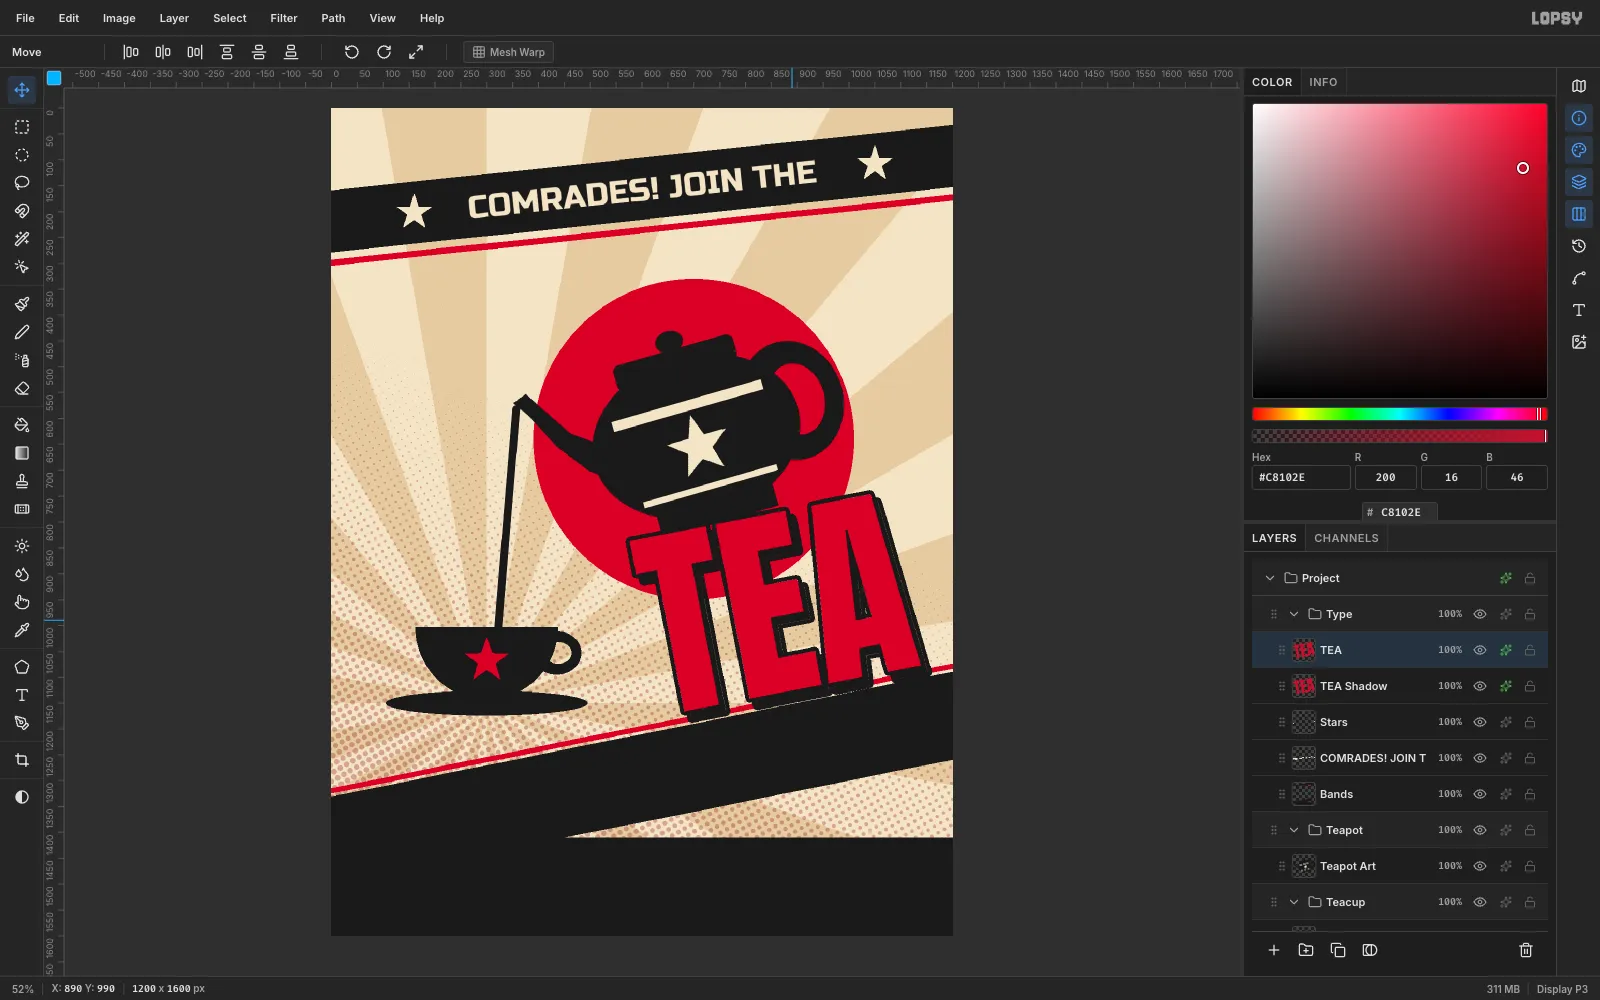The width and height of the screenshot is (1600, 1000).
Task: Select the Crop tool
Action: coord(22,760)
